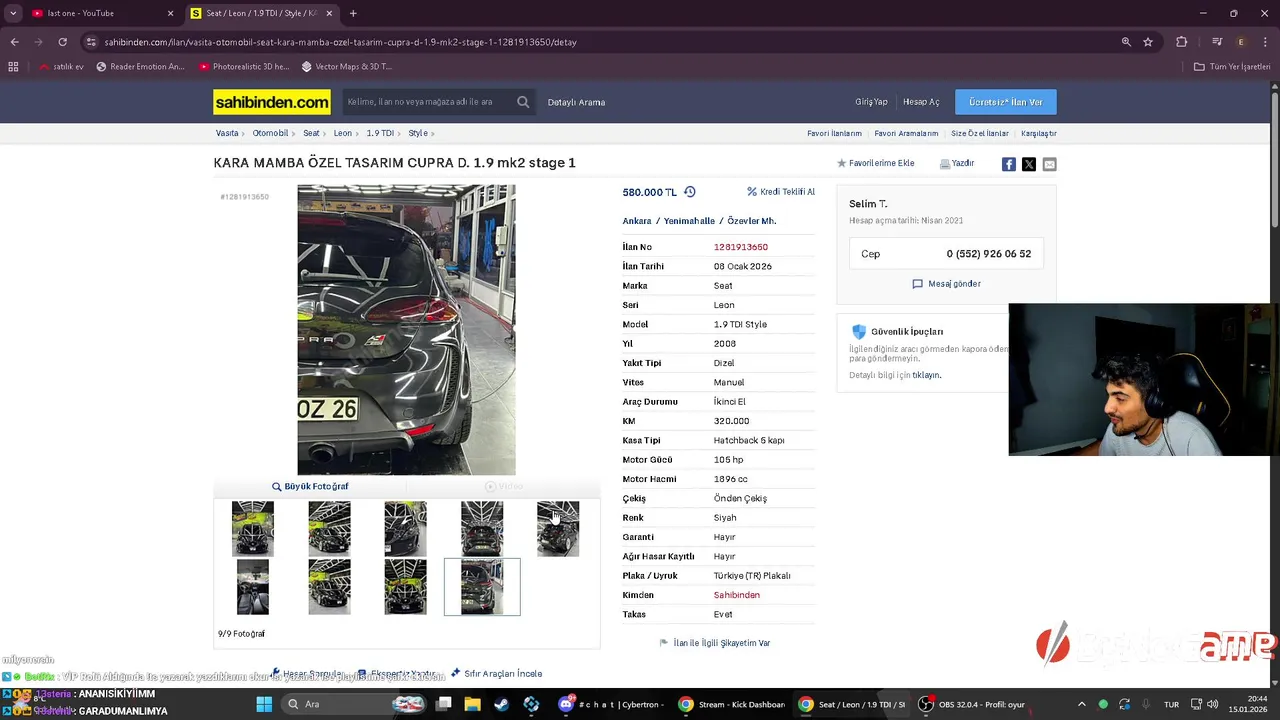The height and width of the screenshot is (720, 1280).
Task: Click Sıfır Araçları İncele link
Action: click(x=497, y=674)
